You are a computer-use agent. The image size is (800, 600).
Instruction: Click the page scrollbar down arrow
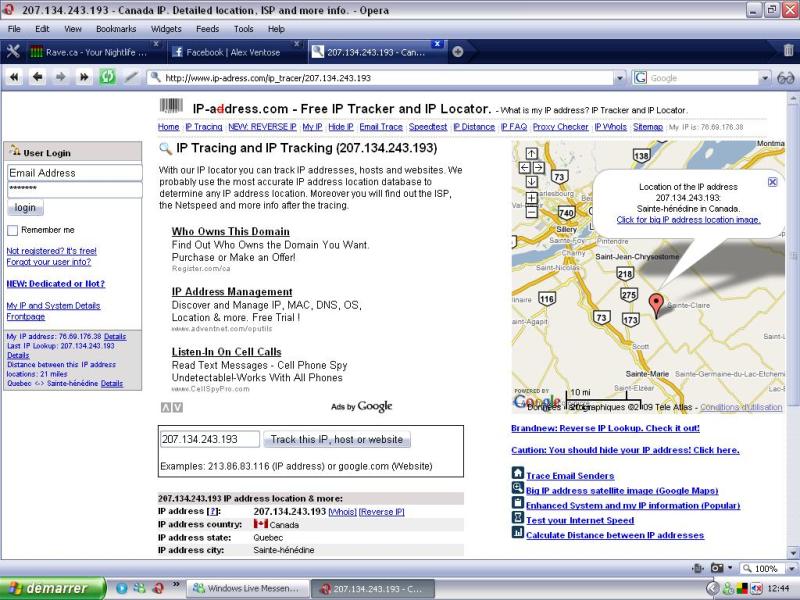pyautogui.click(x=792, y=553)
